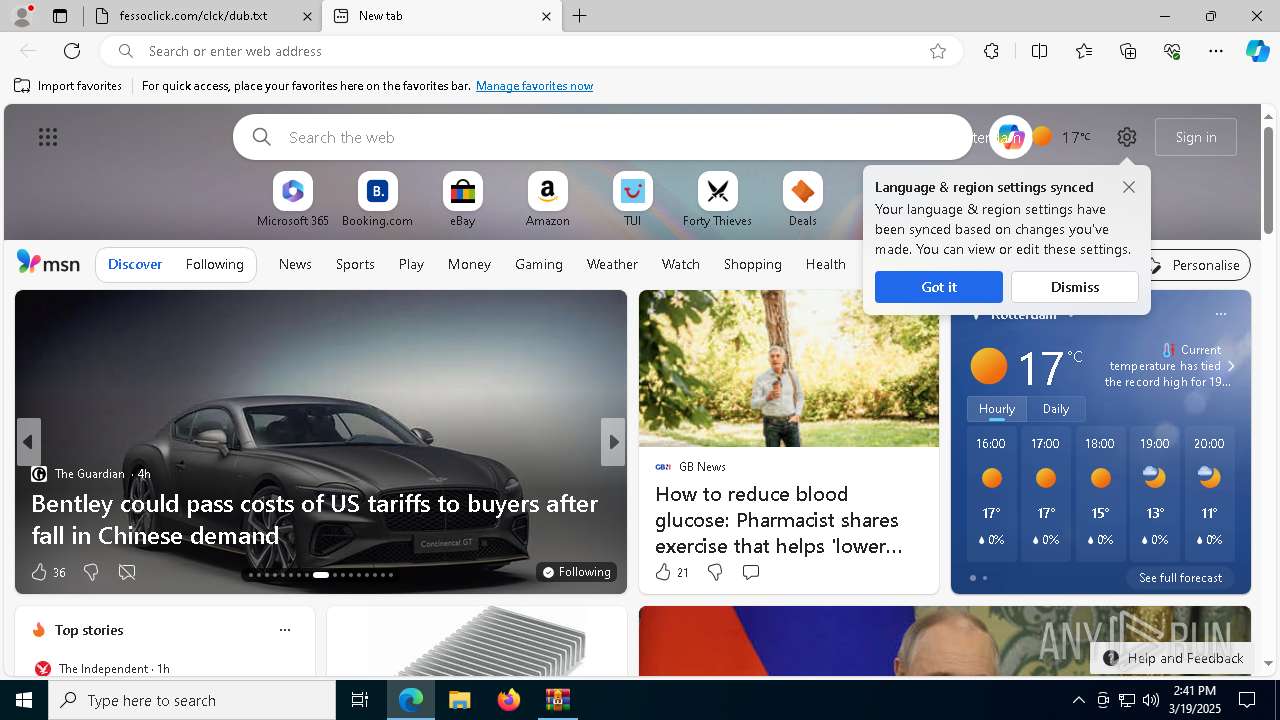Show the next carousel story
The width and height of the screenshot is (1280, 720).
click(613, 442)
